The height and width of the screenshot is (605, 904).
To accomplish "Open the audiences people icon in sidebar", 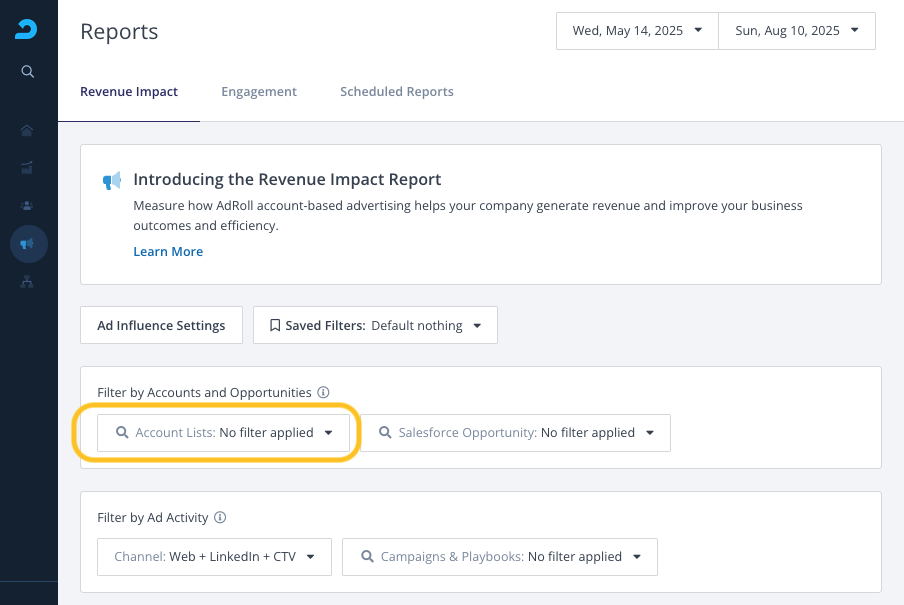I will (28, 205).
